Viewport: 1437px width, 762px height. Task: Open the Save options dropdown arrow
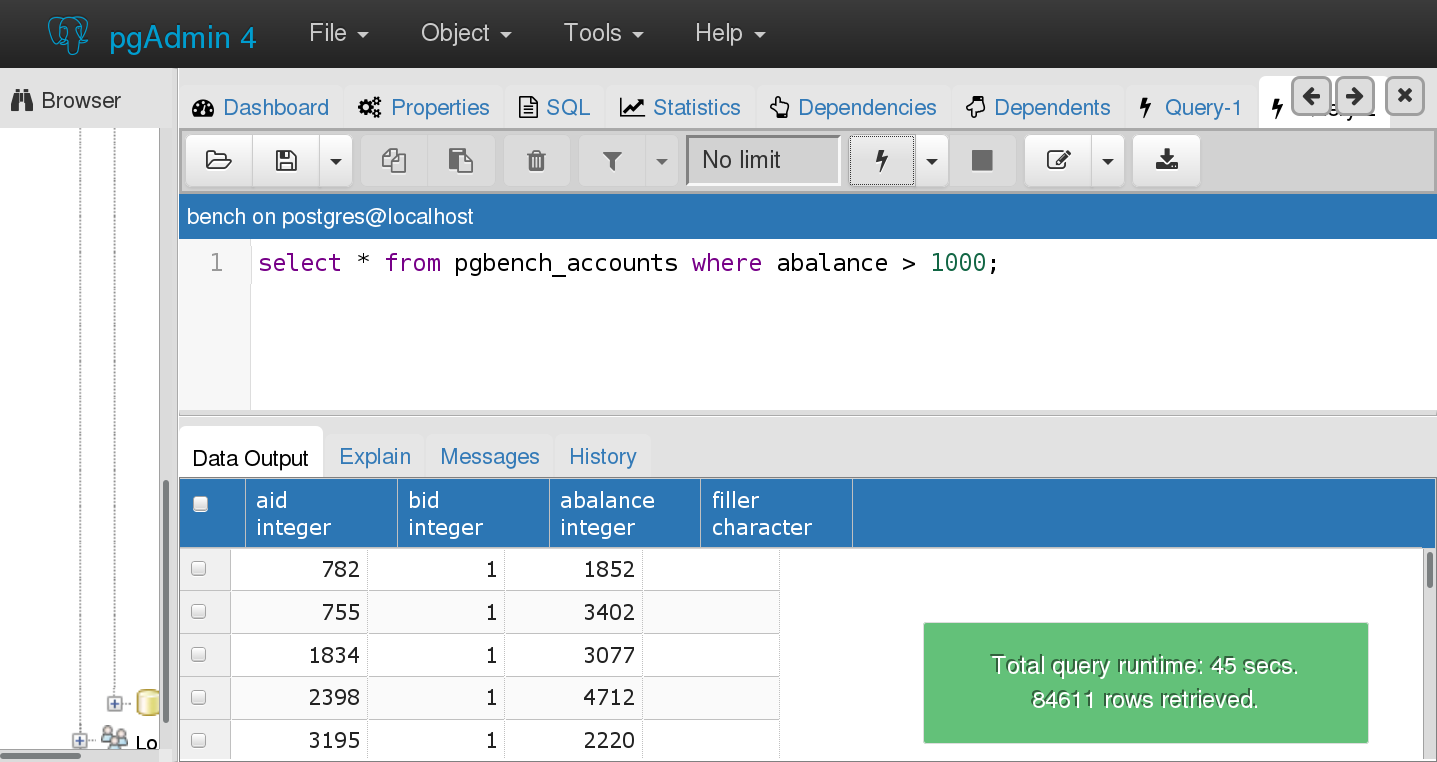point(335,160)
